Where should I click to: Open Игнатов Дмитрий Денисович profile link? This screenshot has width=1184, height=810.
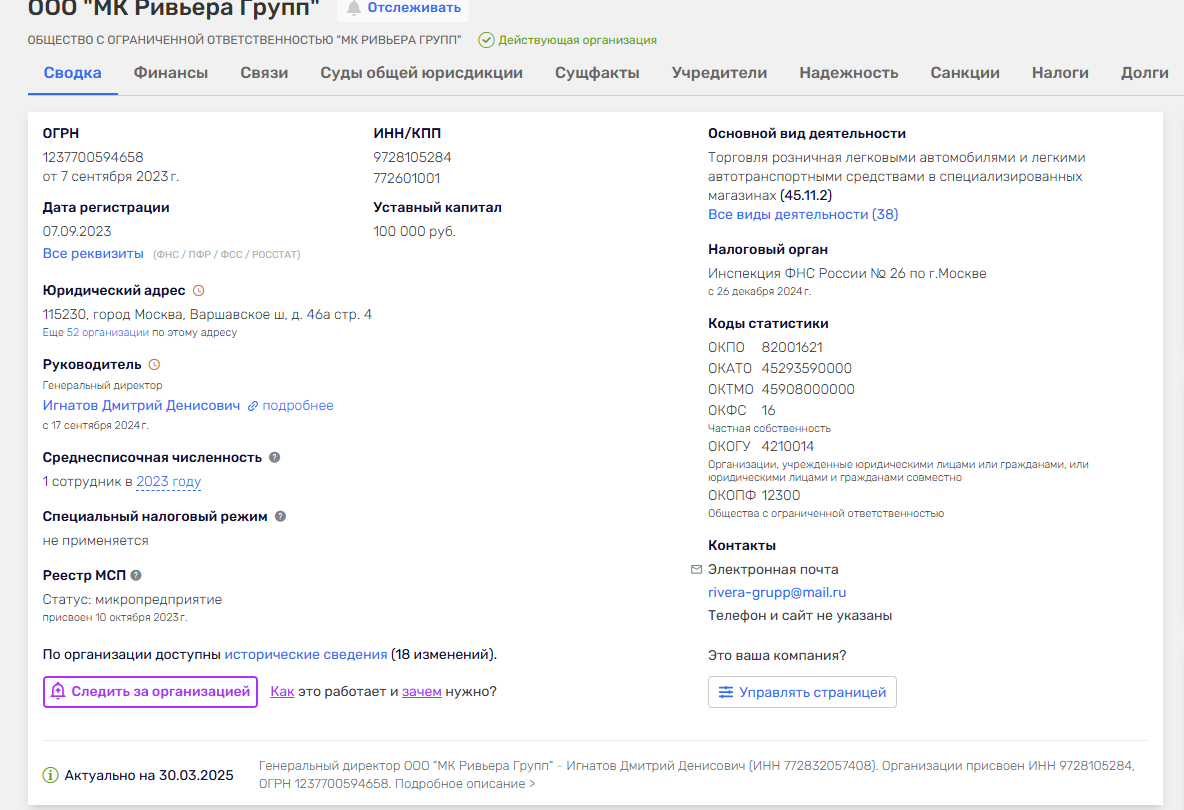(x=141, y=405)
